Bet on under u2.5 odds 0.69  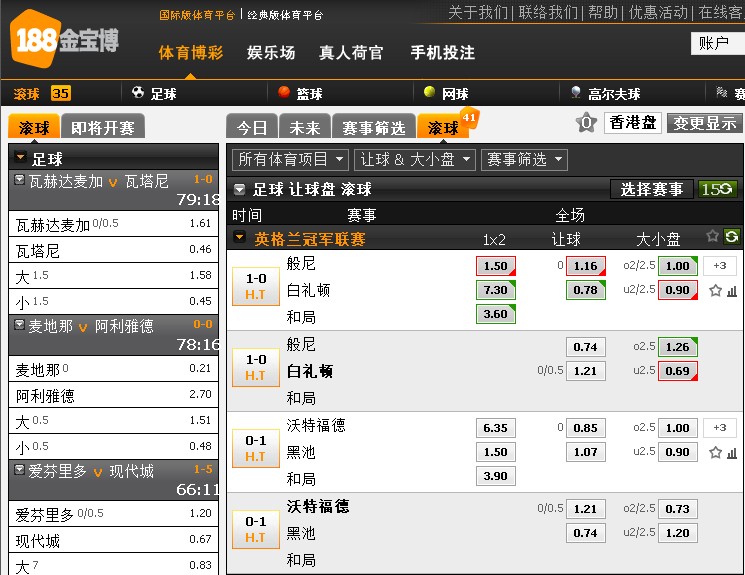coord(678,371)
